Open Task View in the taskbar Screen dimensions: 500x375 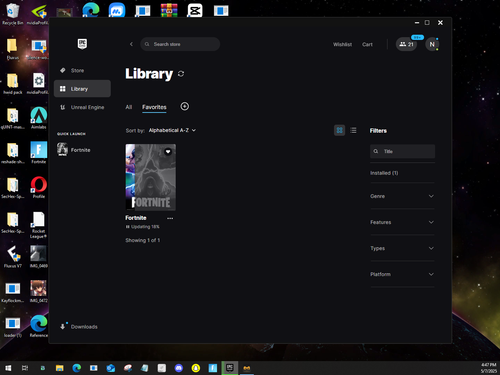point(25,368)
